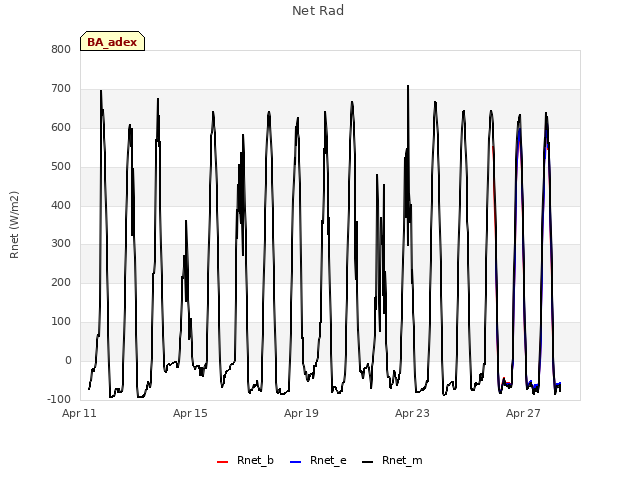Click the black Rnet_m legend swatch
The height and width of the screenshot is (480, 640).
368,462
